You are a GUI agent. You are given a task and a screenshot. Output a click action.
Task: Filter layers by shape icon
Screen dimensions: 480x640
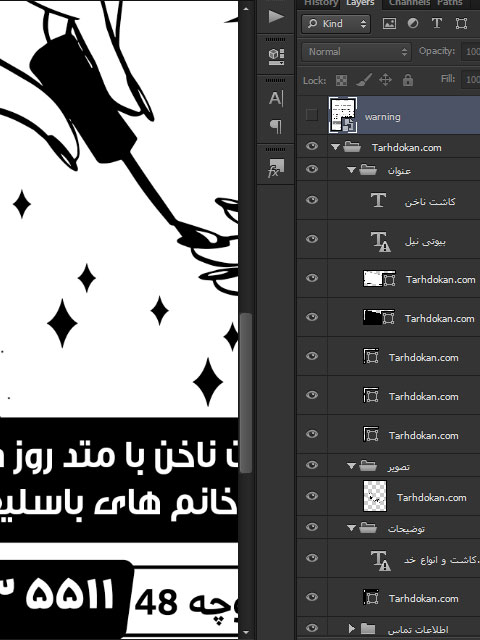click(461, 24)
